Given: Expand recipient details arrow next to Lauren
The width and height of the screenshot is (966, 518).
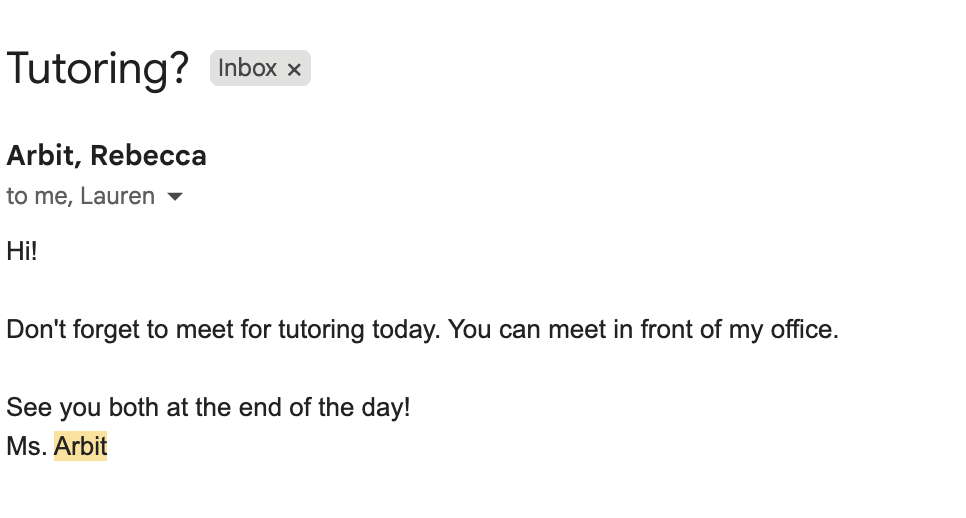Looking at the screenshot, I should click(x=175, y=197).
